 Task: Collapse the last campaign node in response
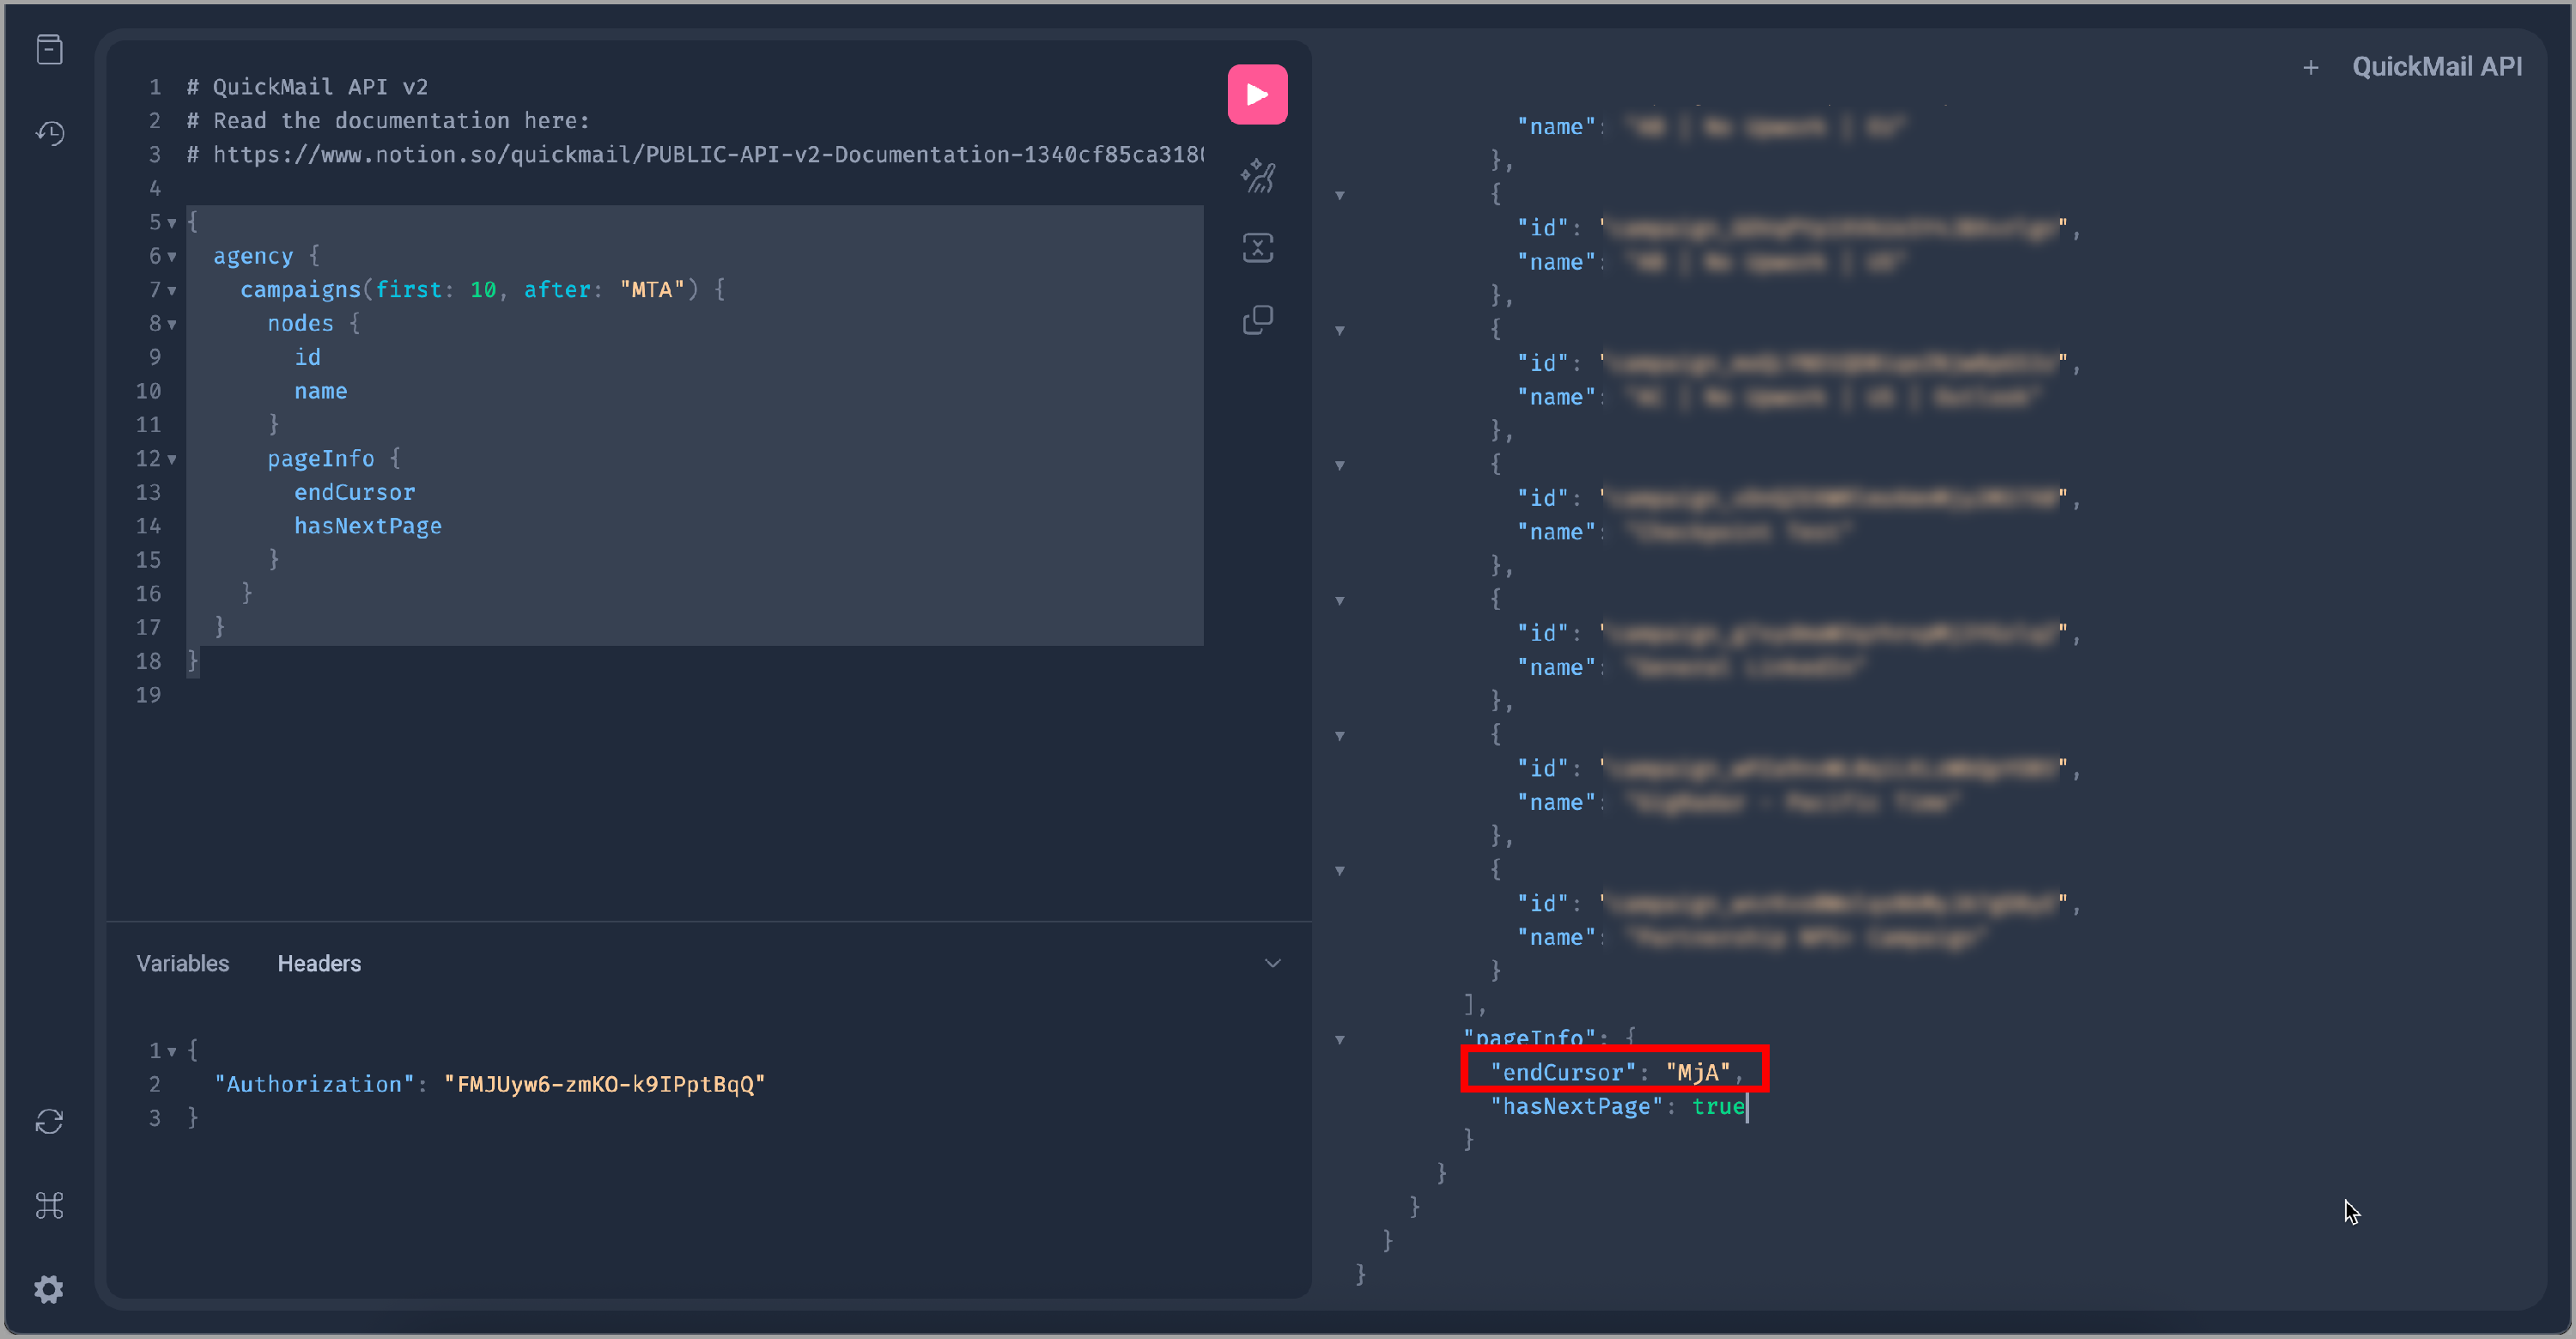pyautogui.click(x=1340, y=871)
